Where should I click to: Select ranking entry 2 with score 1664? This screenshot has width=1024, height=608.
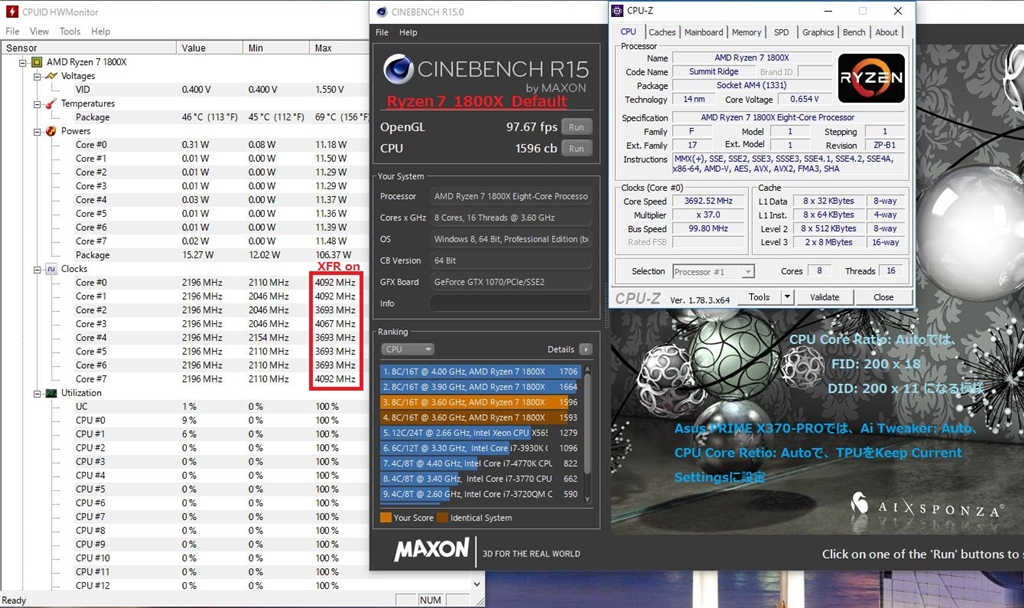click(x=480, y=387)
